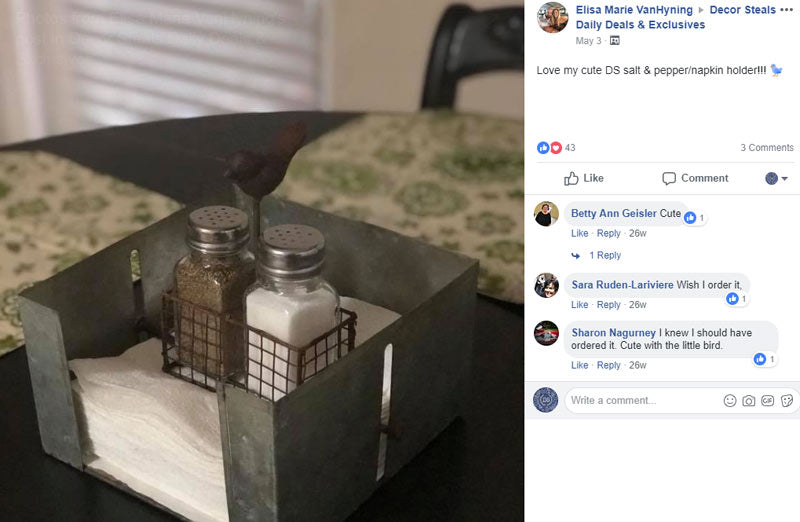Click the salt and pepper holder photo
This screenshot has height=522, width=800.
pos(262,261)
